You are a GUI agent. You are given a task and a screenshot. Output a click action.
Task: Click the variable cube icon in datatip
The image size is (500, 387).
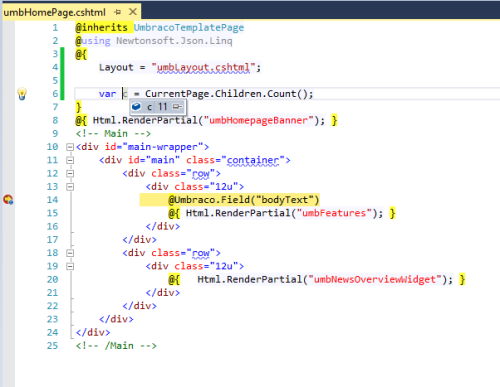(136, 107)
